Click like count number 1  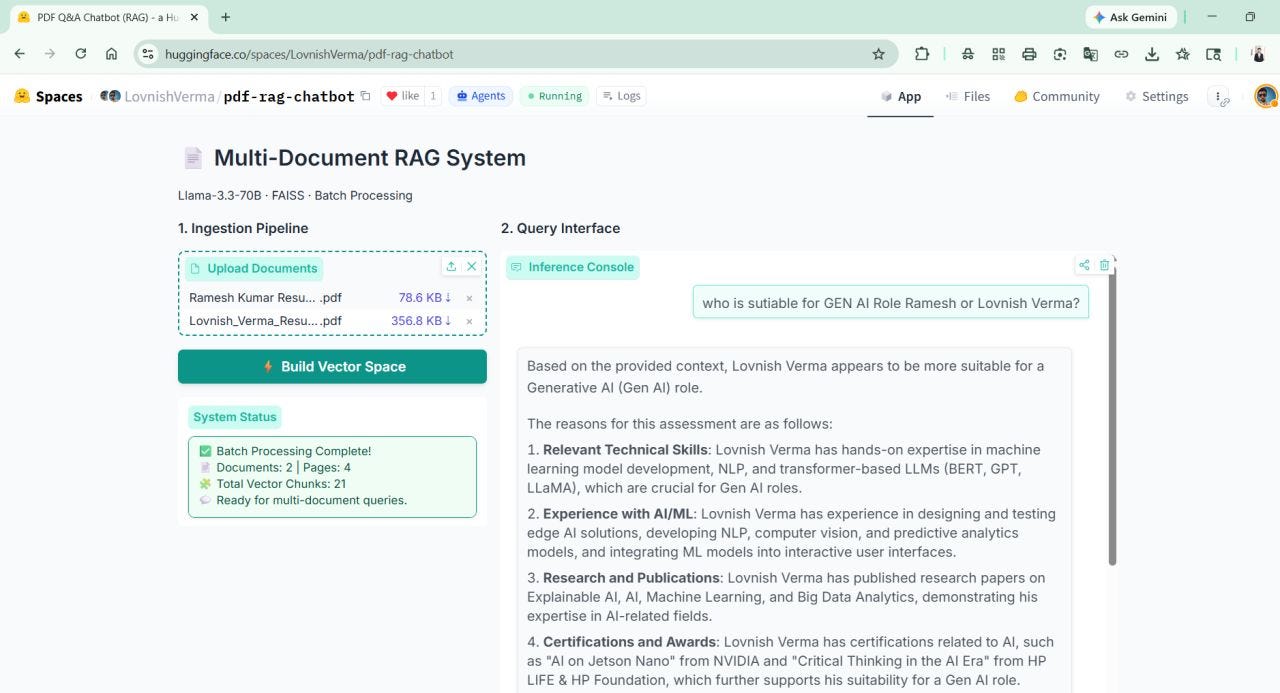(432, 96)
